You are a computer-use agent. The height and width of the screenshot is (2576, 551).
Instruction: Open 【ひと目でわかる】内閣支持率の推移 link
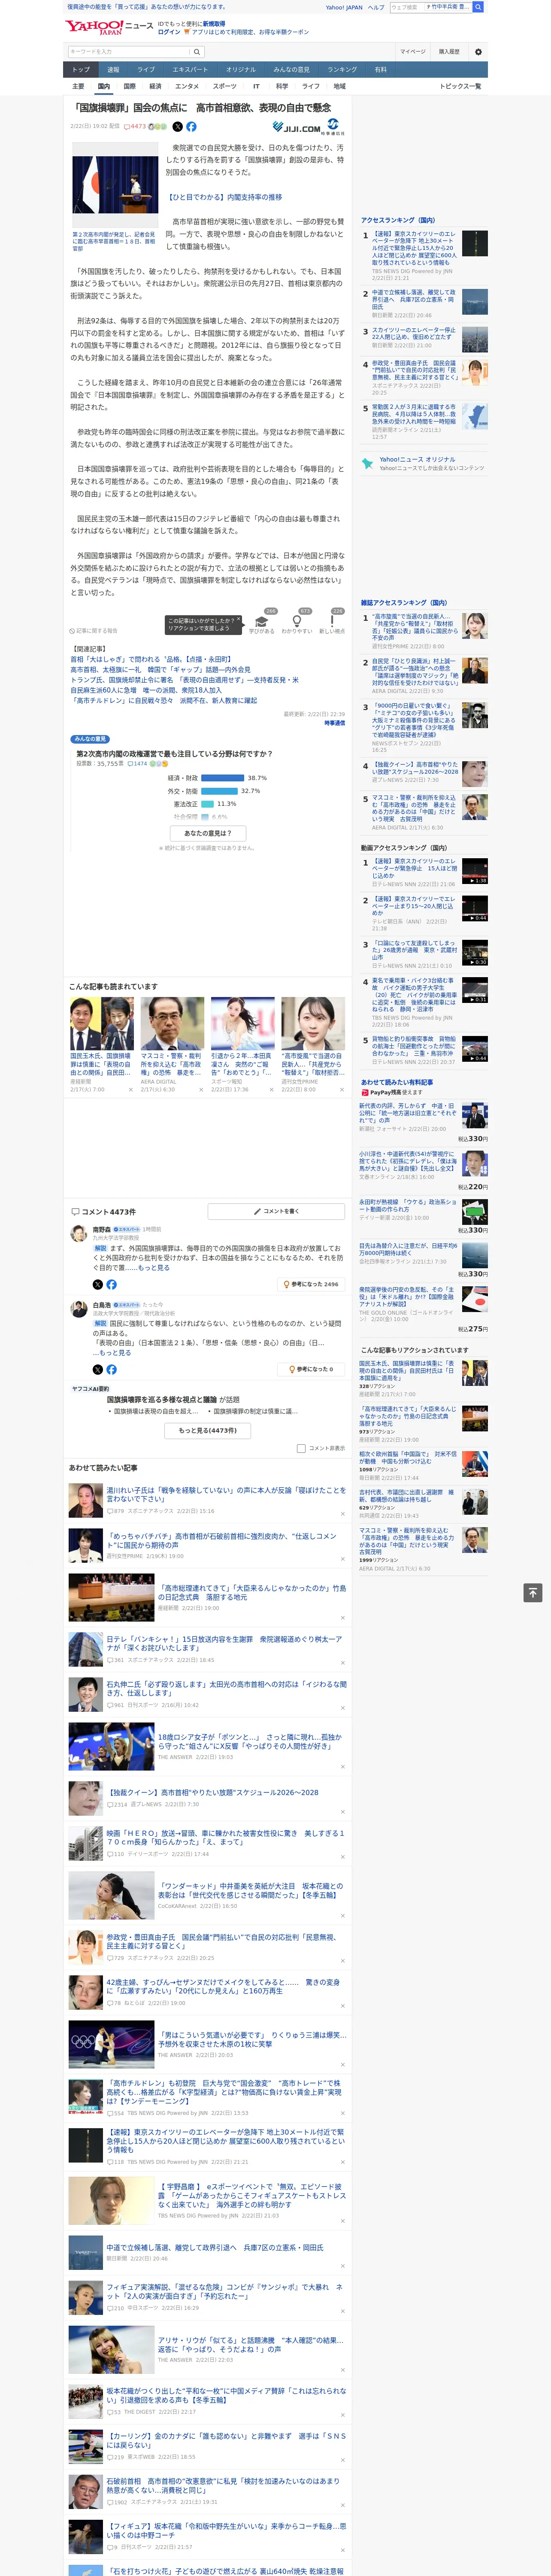tap(224, 198)
